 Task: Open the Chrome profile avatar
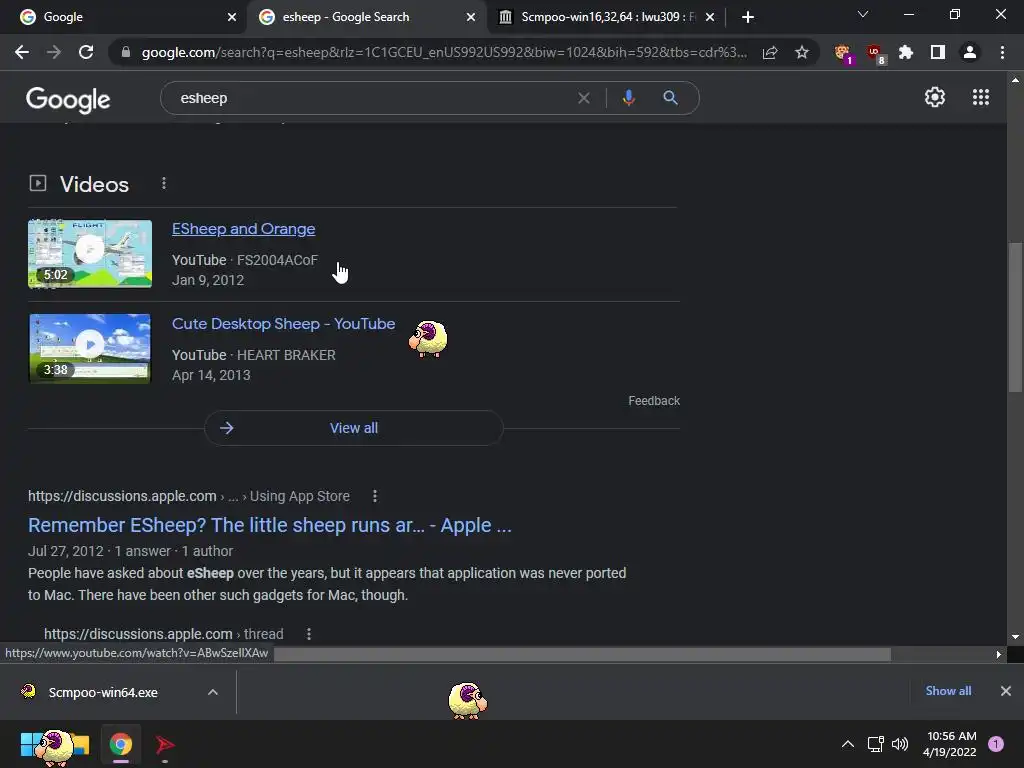pyautogui.click(x=970, y=52)
